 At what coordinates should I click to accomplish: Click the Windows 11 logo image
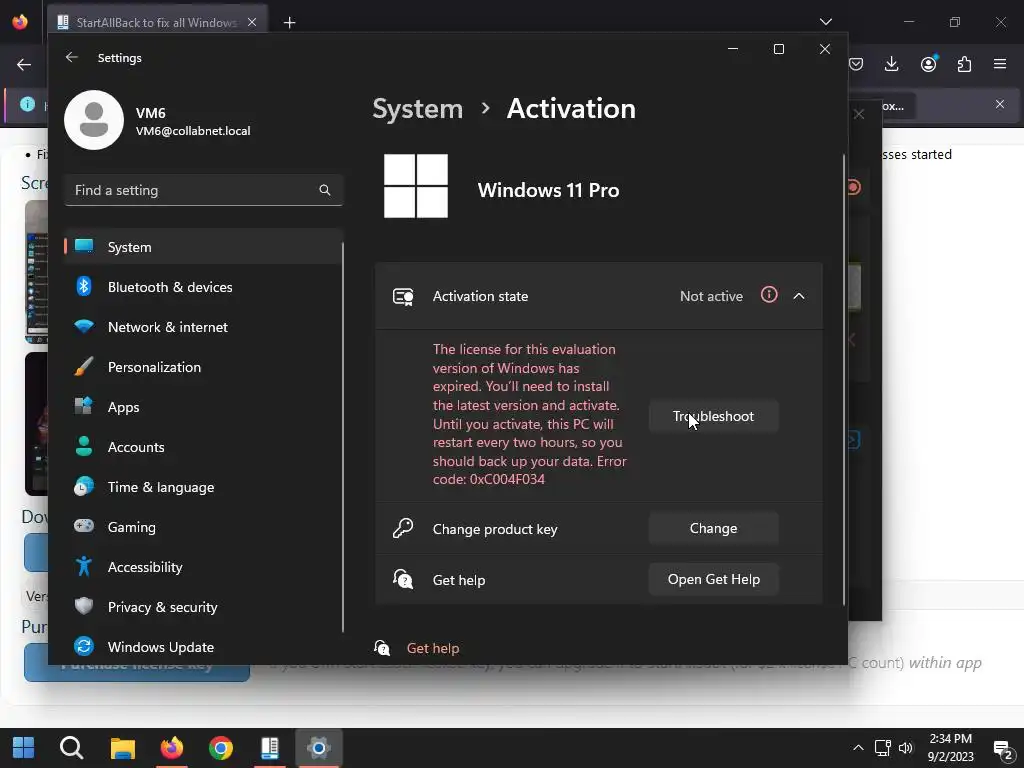416,186
